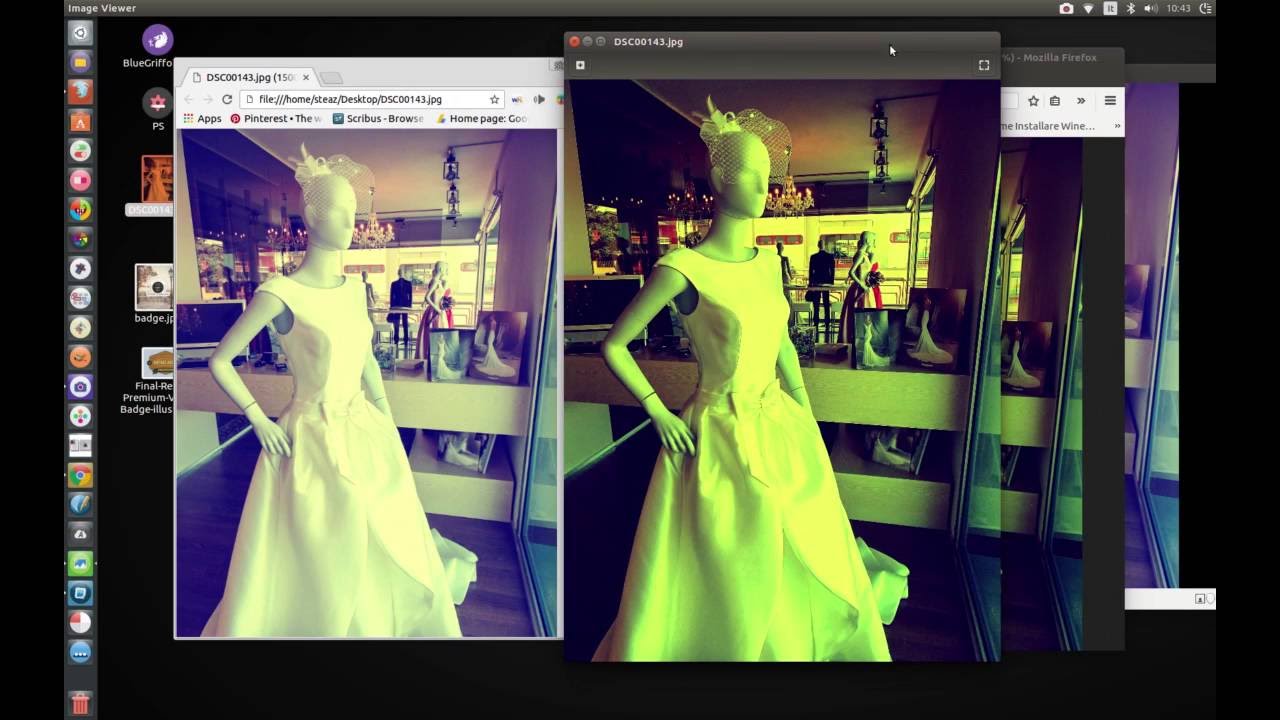Toggle fullscreen in the Image Viewer window
Viewport: 1280px width, 720px height.
(984, 65)
